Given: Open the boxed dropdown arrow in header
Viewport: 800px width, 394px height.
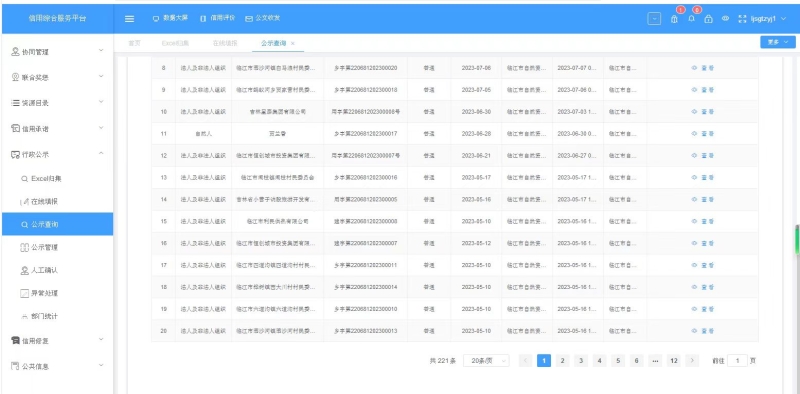Looking at the screenshot, I should [654, 19].
